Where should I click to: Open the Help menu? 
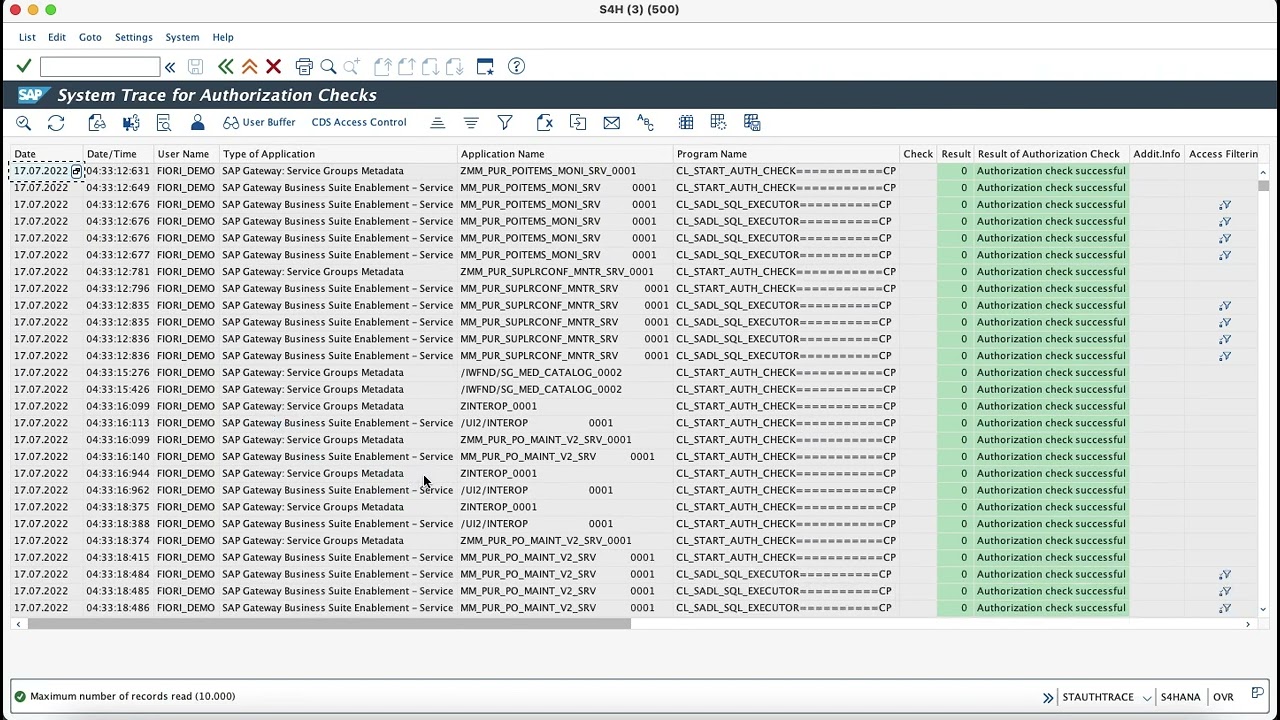tap(223, 37)
